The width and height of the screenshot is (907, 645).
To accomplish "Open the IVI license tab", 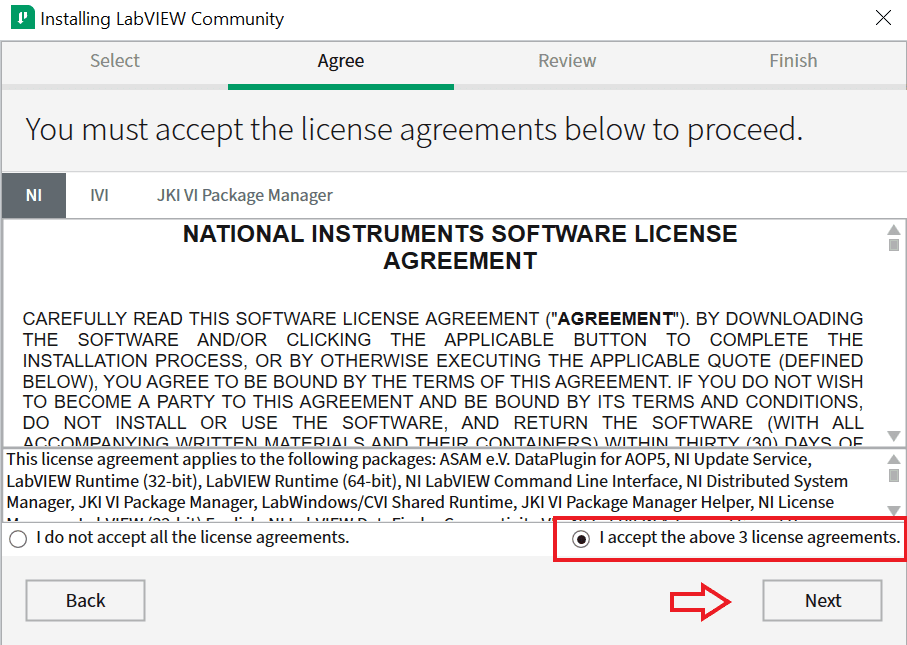I will [x=99, y=195].
